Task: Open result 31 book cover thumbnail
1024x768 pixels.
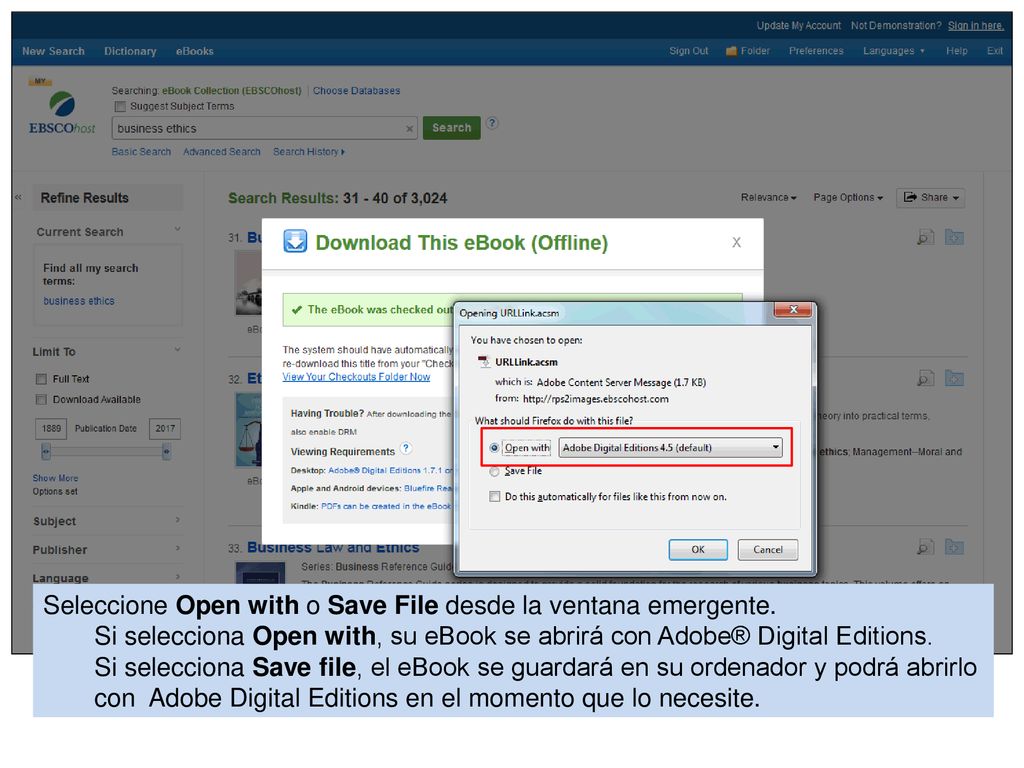Action: tap(248, 283)
